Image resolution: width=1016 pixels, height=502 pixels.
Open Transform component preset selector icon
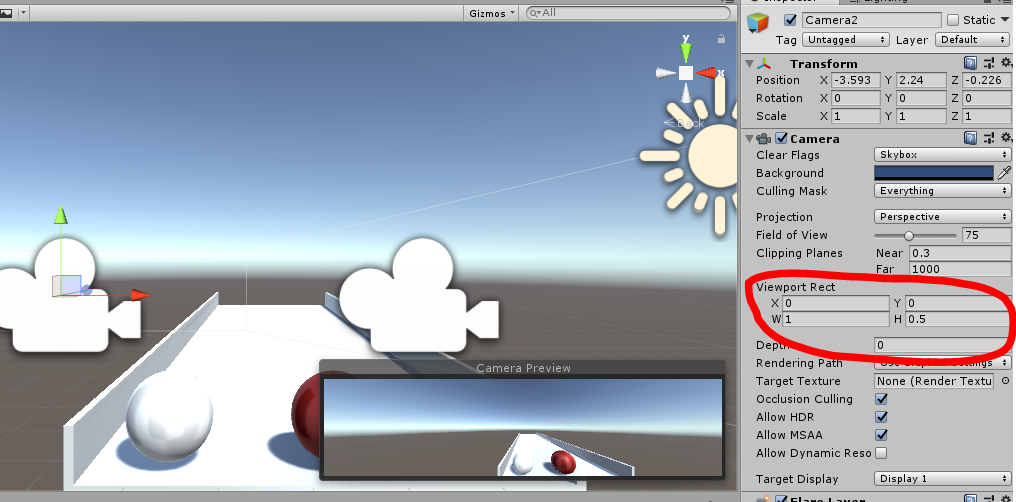pos(989,63)
